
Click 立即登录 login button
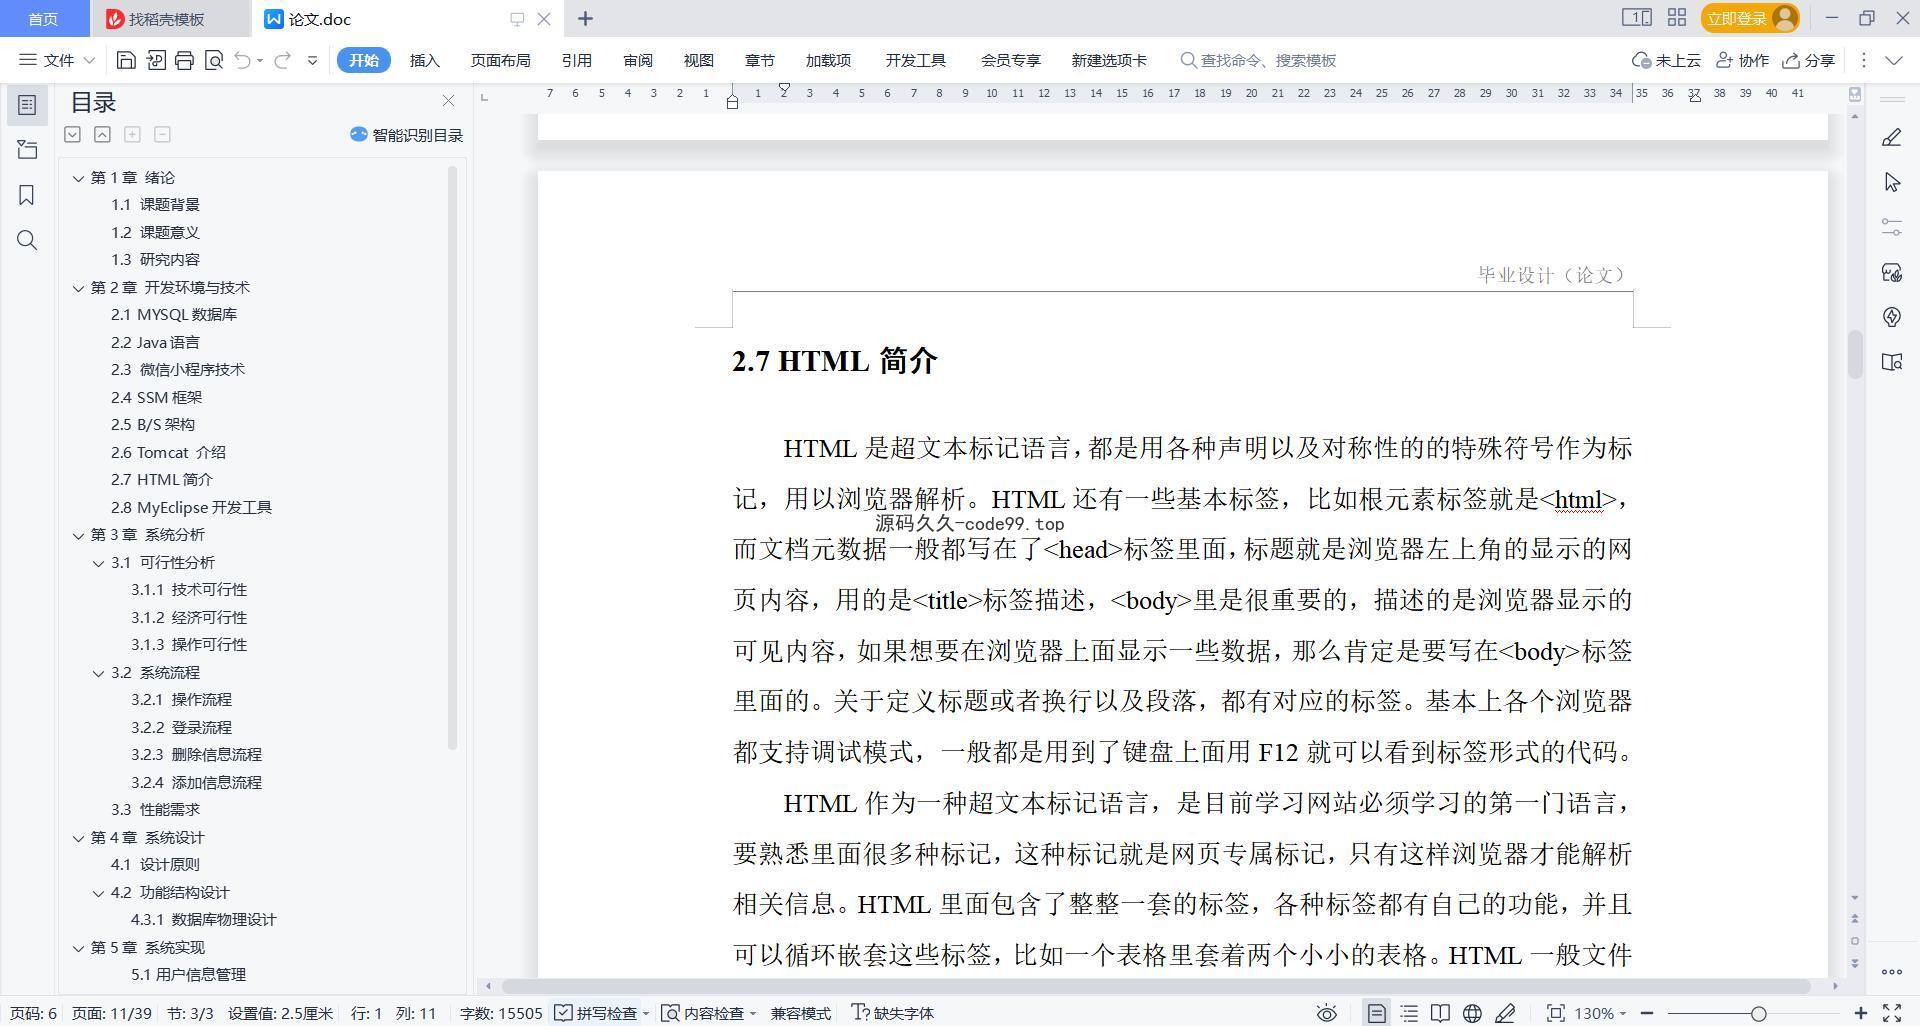pos(1749,18)
